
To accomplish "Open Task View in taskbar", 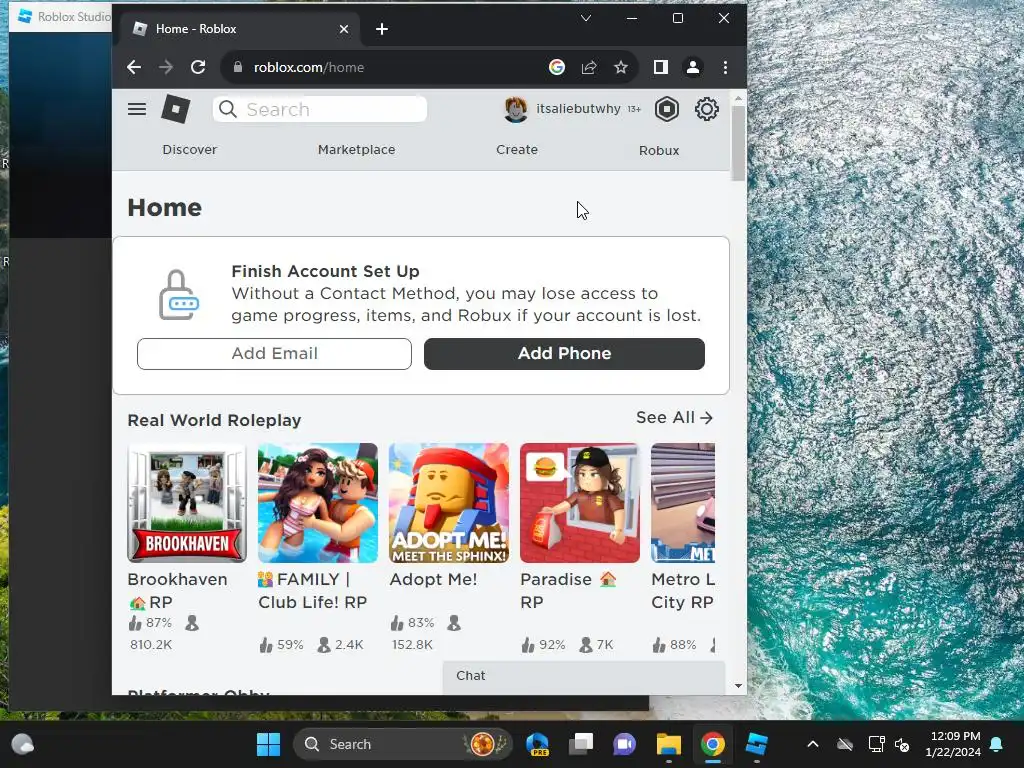I will tap(581, 744).
